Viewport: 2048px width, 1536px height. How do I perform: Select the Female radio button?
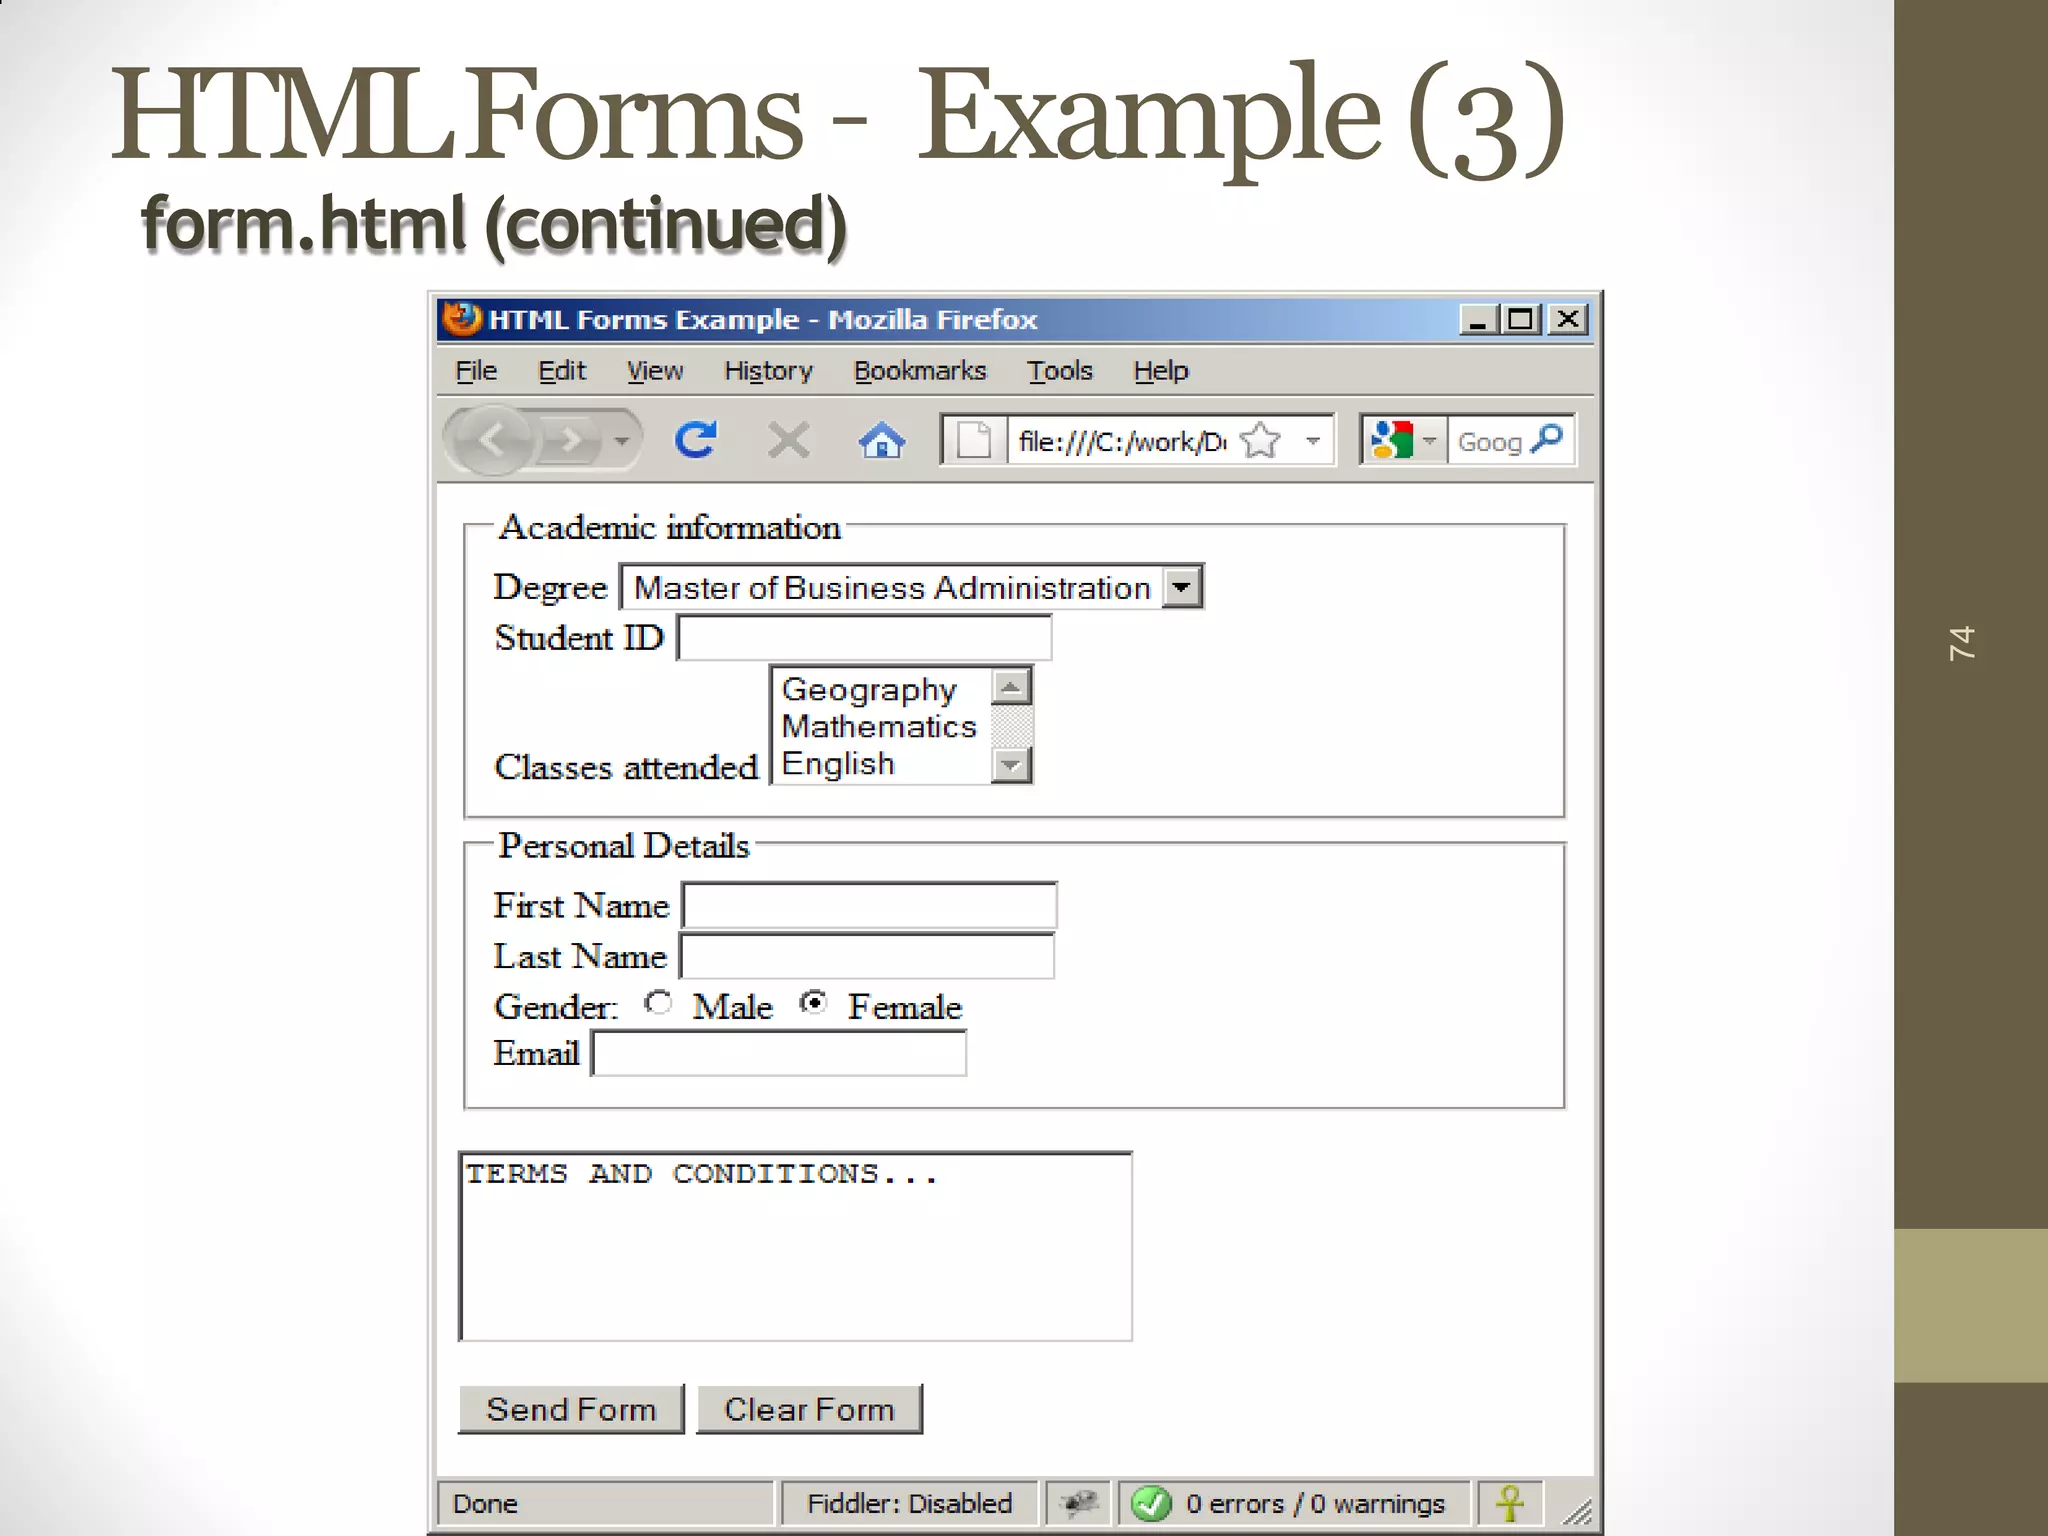814,1002
